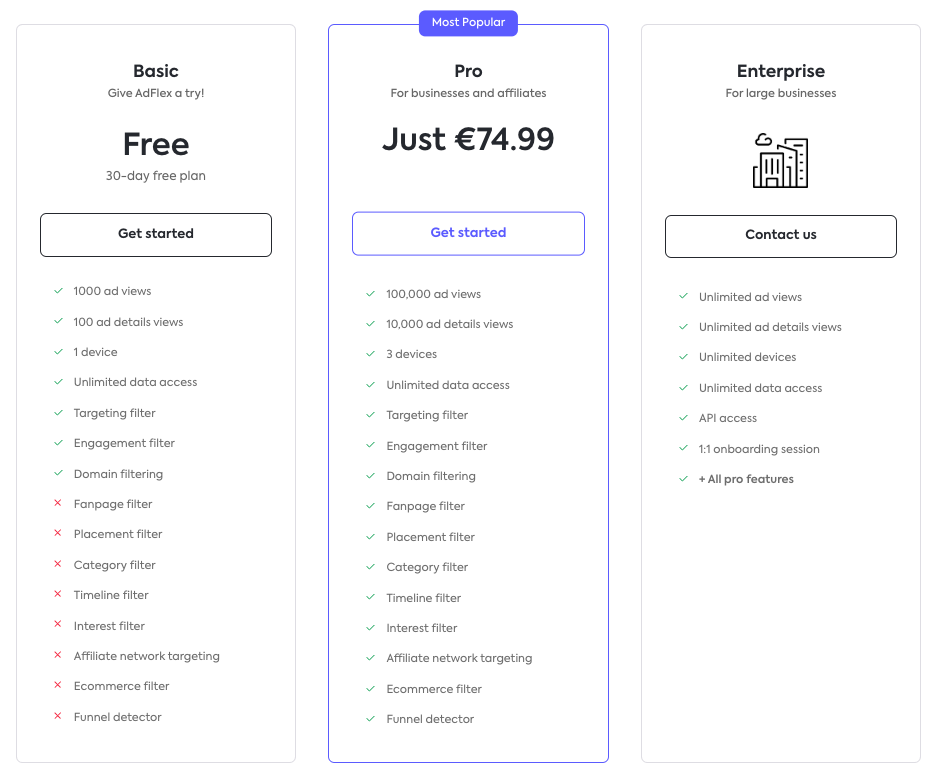Click red X next to Interest filter in Basic
Screen dimensions: 944x778
[58, 626]
